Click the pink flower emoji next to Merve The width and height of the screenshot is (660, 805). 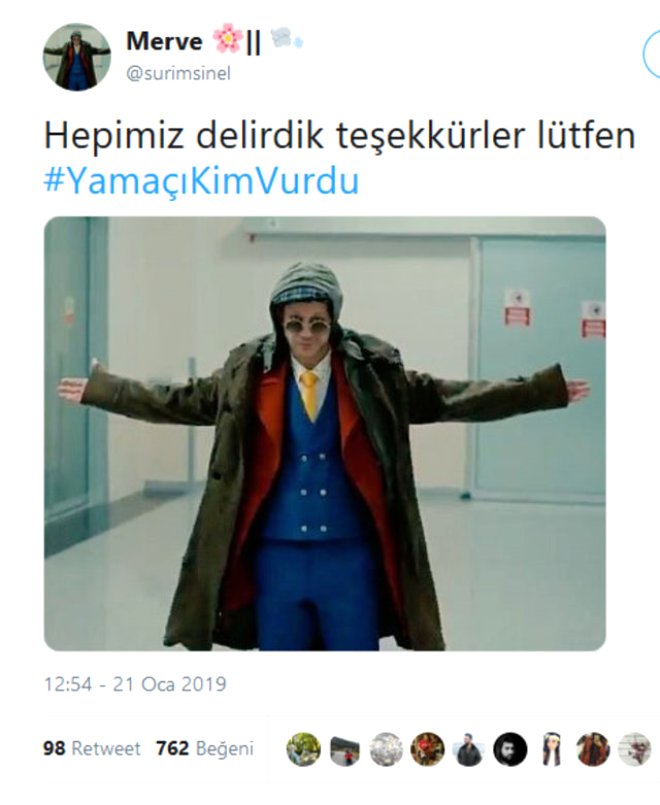coord(227,39)
